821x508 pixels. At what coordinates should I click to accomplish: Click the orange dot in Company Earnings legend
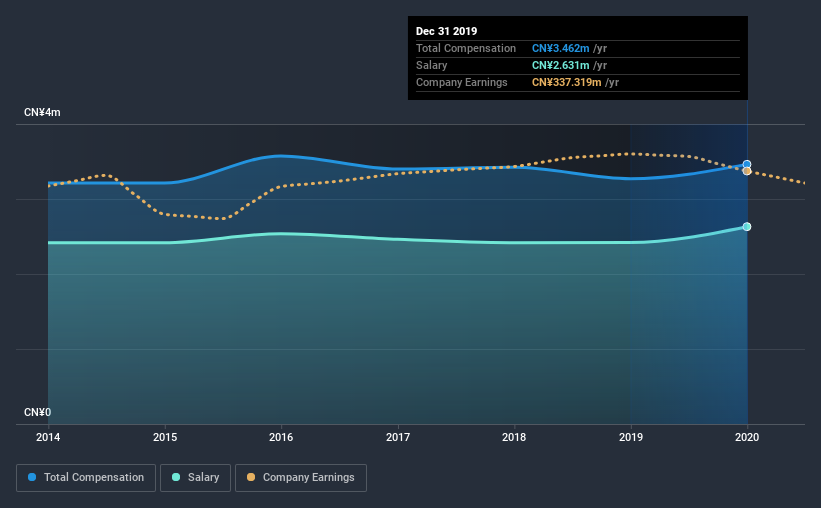(x=251, y=477)
